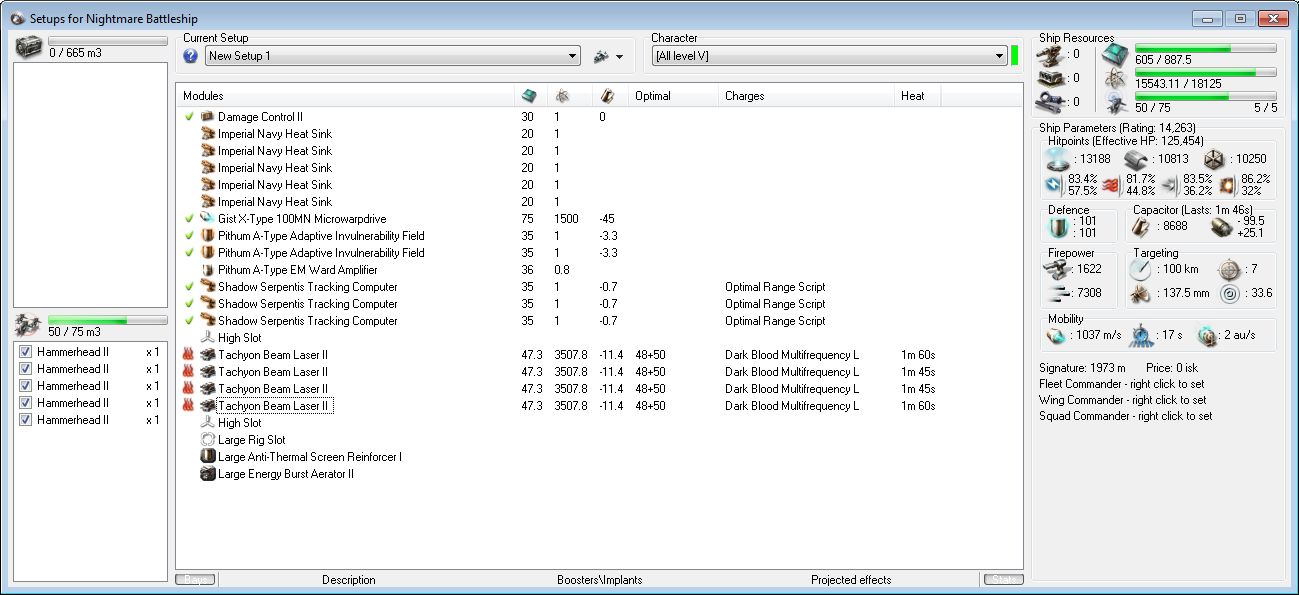The height and width of the screenshot is (595, 1299).
Task: Click the powergrid column header icon
Action: click(563, 96)
